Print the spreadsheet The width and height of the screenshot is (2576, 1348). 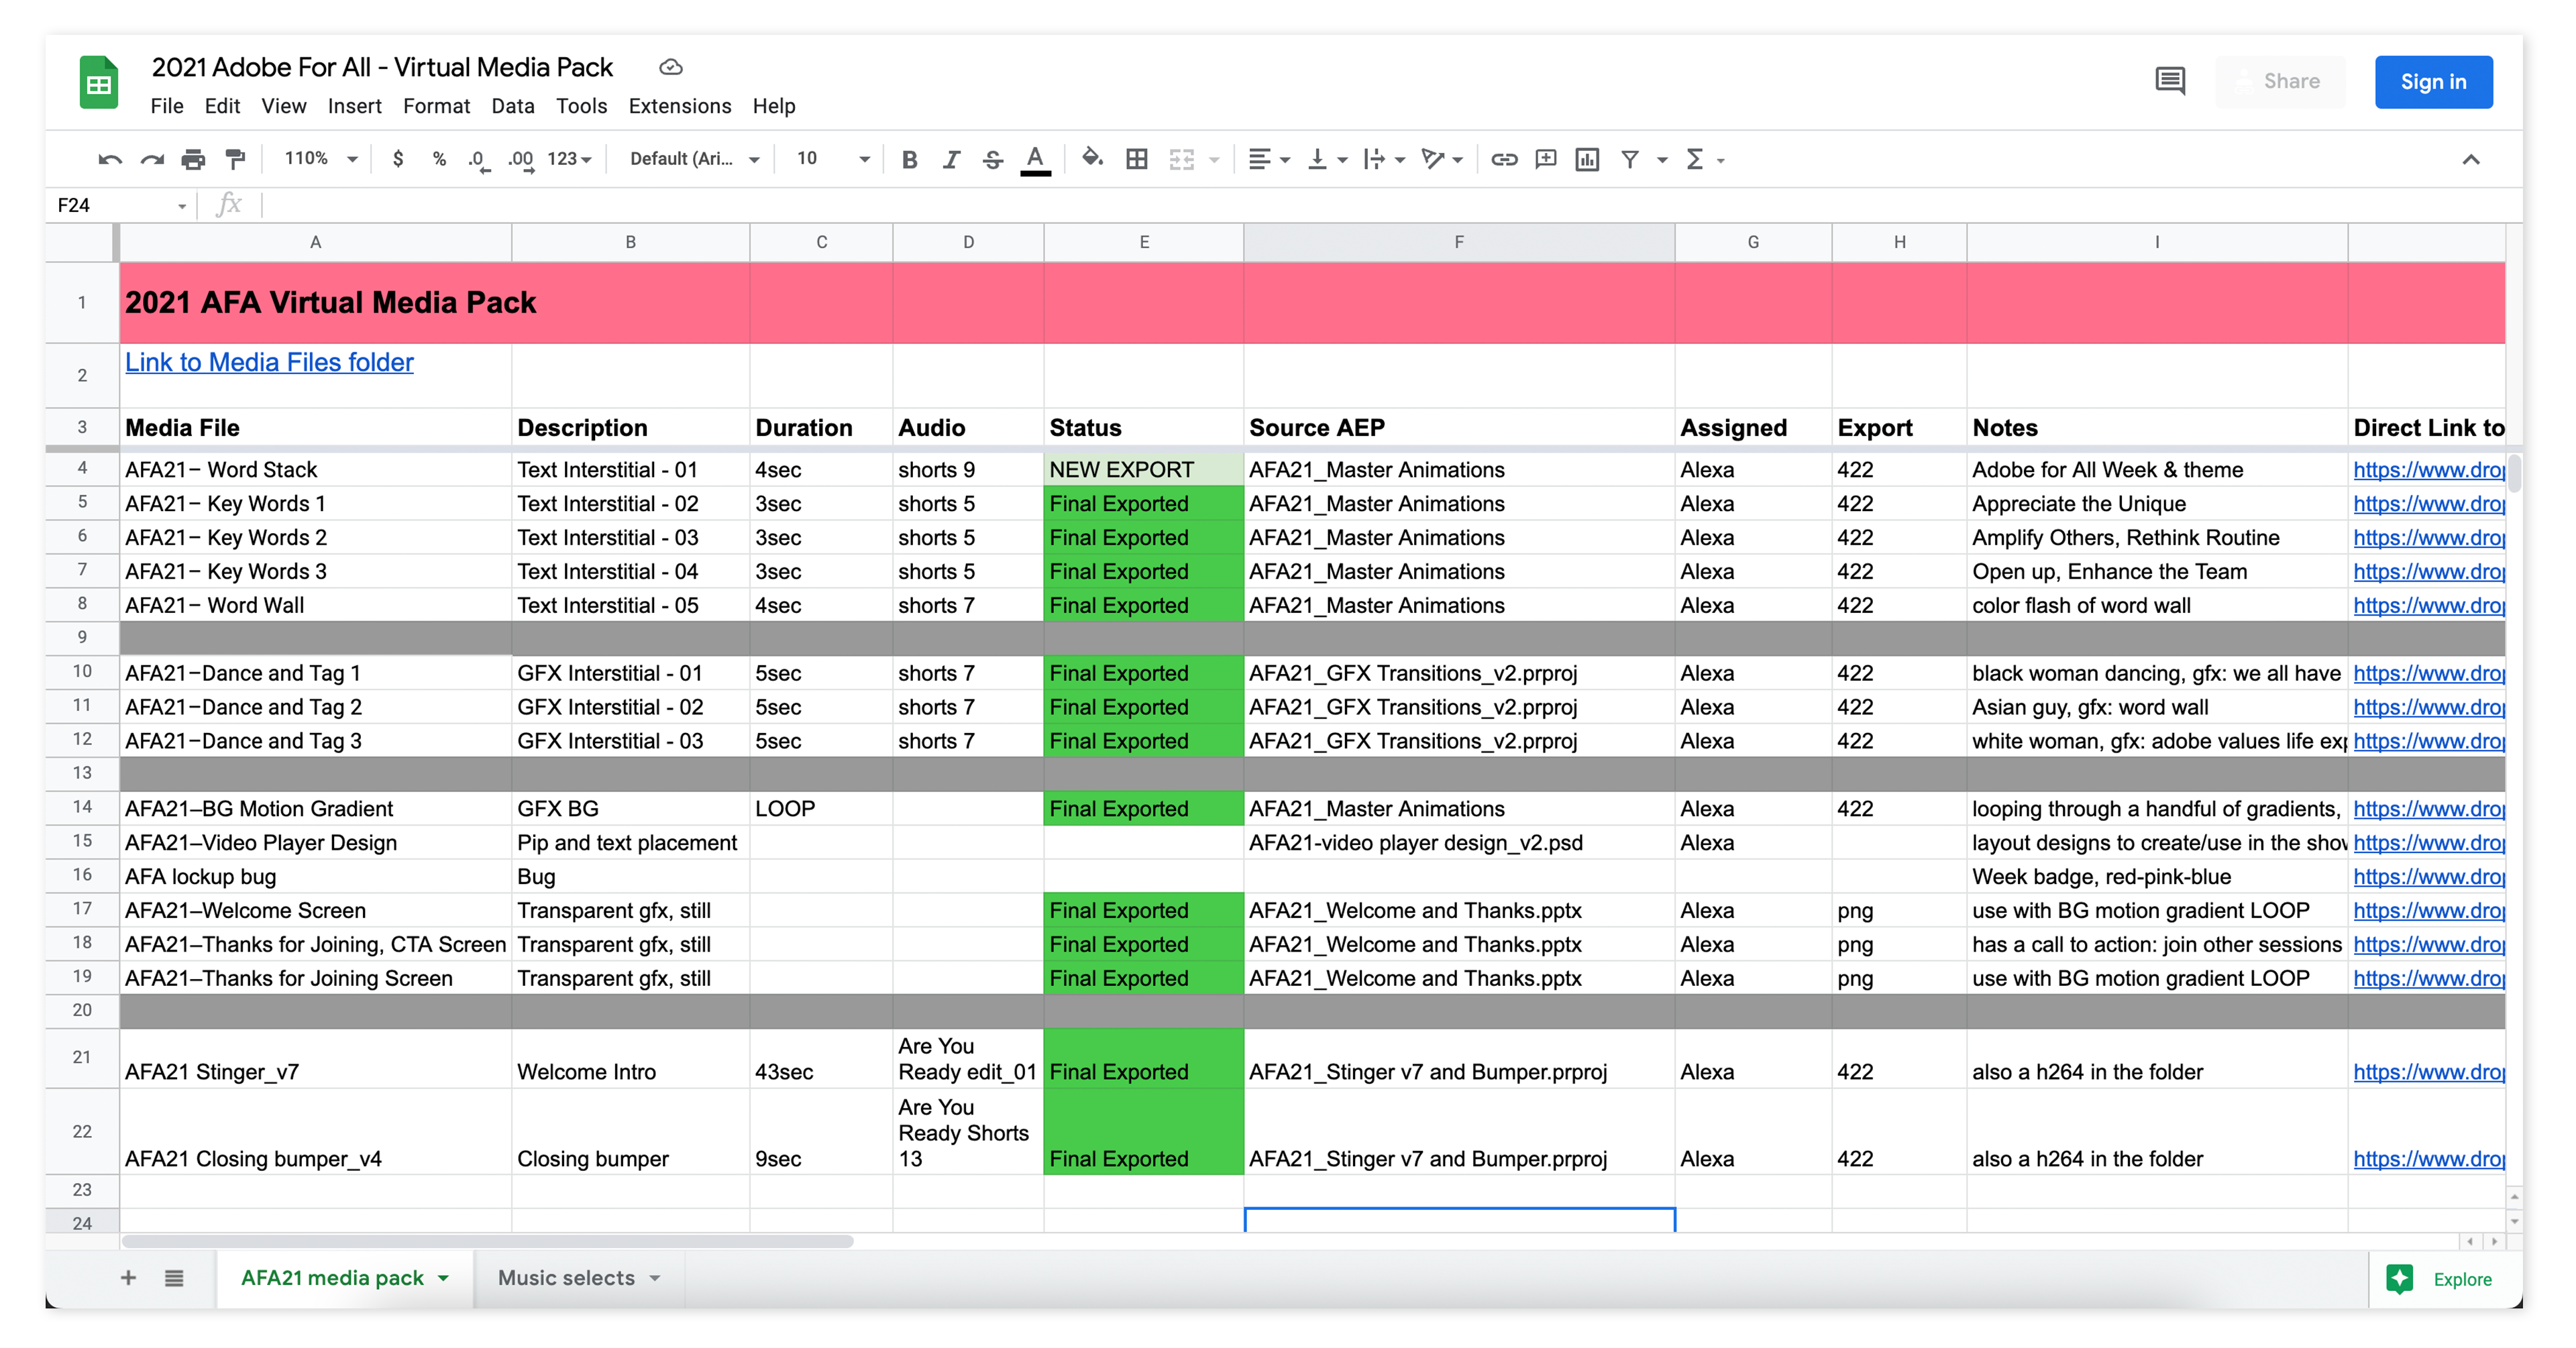193,159
